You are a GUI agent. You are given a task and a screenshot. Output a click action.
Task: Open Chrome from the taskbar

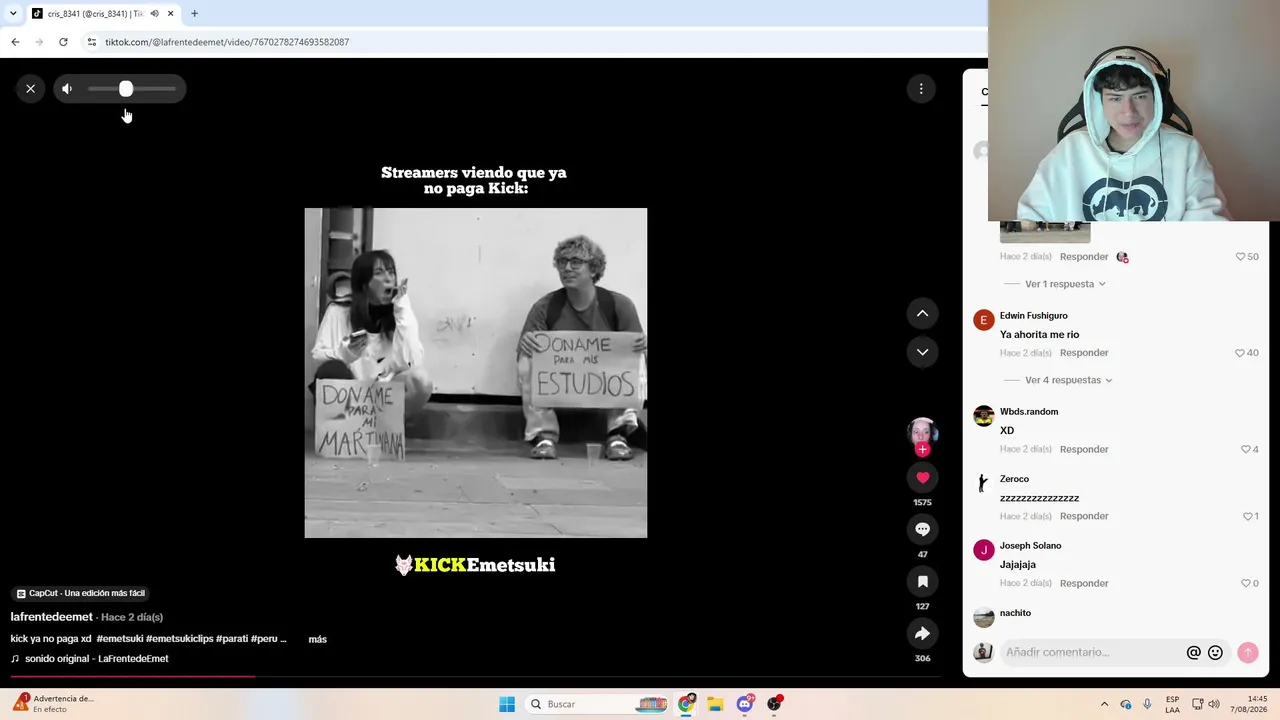tap(686, 704)
